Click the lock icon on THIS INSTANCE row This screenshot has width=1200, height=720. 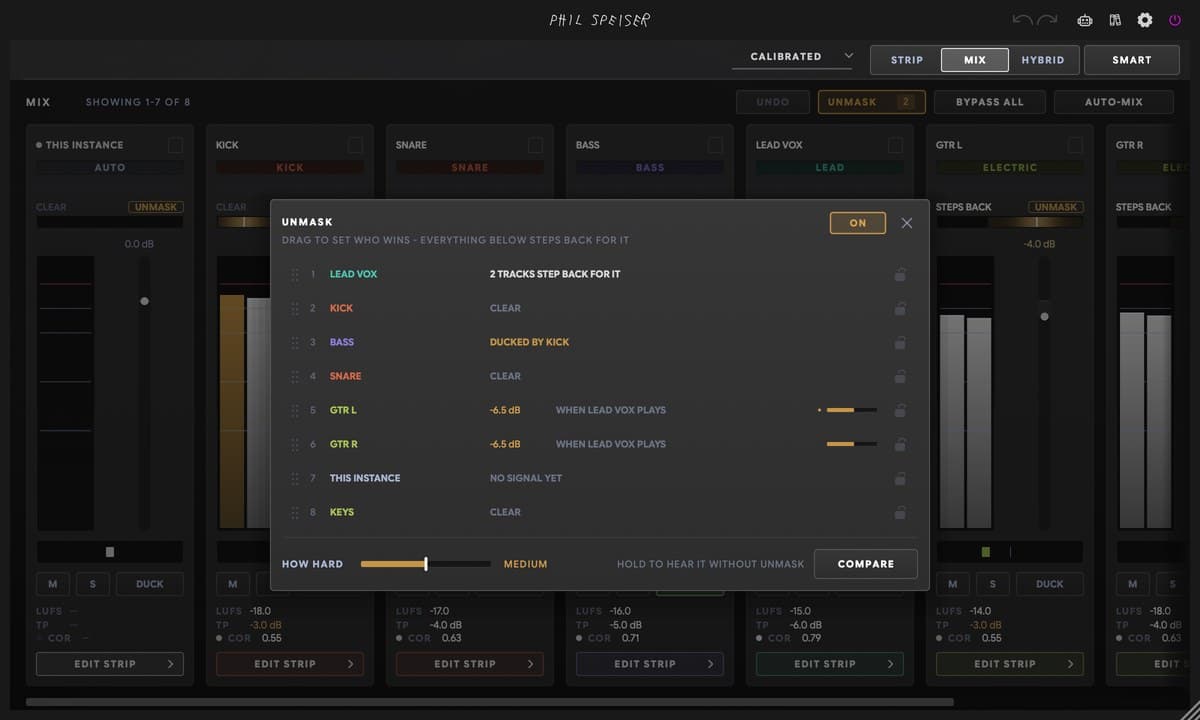coord(900,478)
